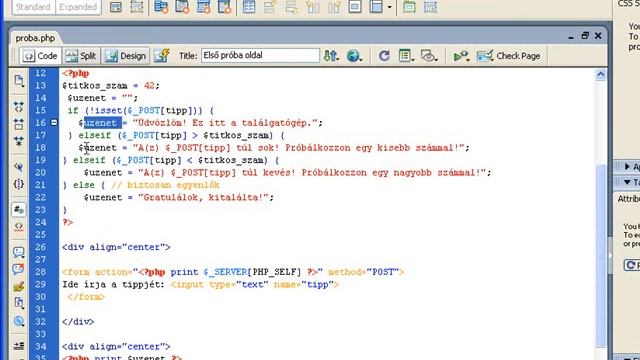Click the Frames layout icon before dropdown arrow

376,7
